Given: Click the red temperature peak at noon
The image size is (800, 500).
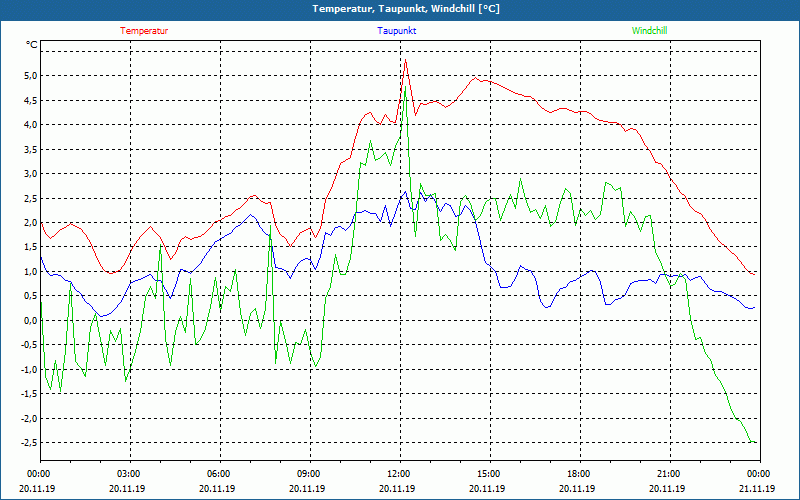Looking at the screenshot, I should (405, 60).
